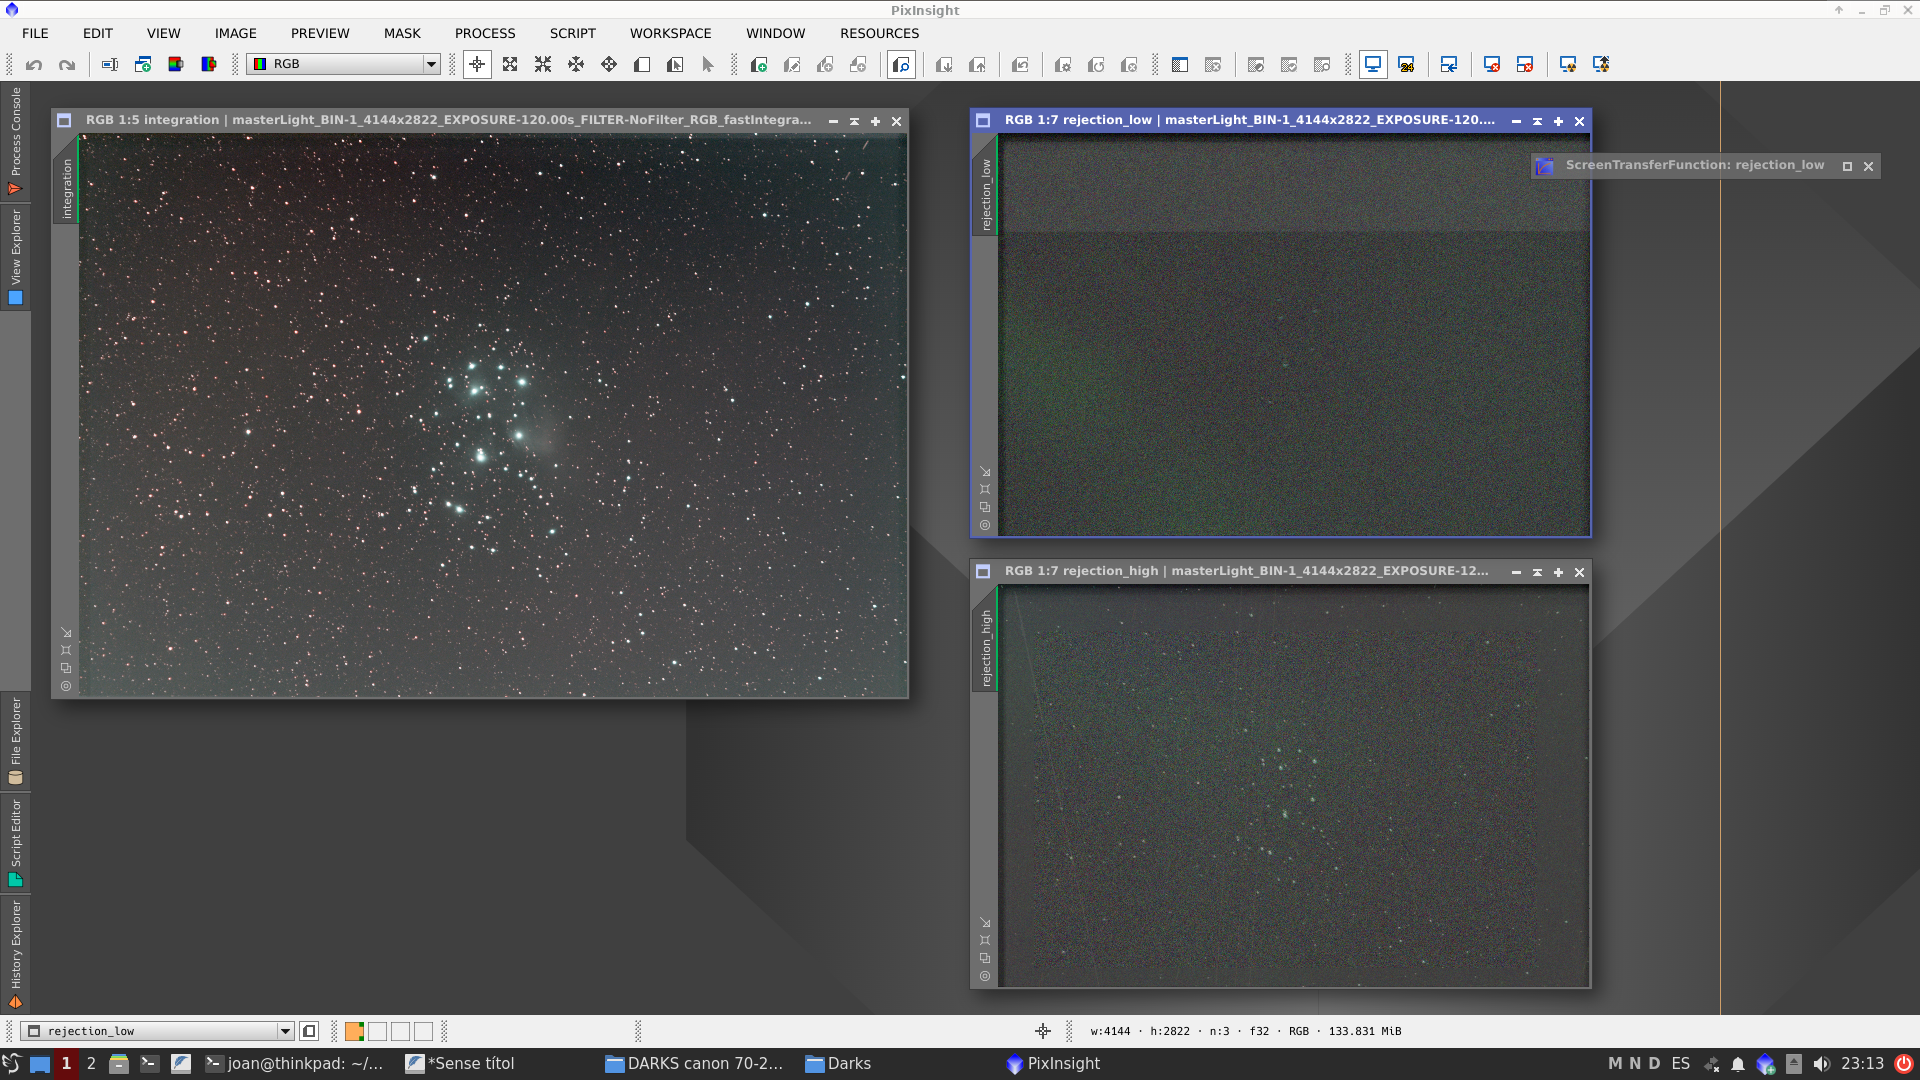This screenshot has height=1080, width=1920.
Task: Toggle the ScreenTransferFunction display icon
Action: (1374, 64)
